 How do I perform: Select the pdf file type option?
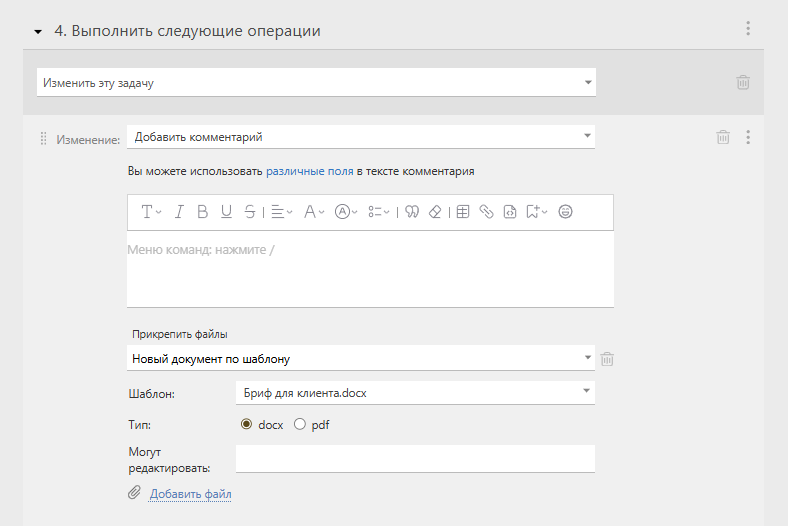pyautogui.click(x=300, y=425)
